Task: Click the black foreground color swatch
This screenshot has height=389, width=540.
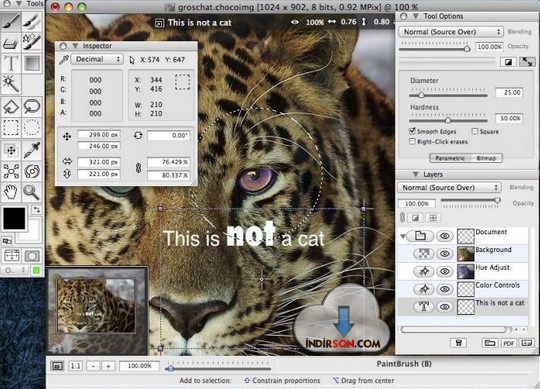Action: tap(14, 218)
